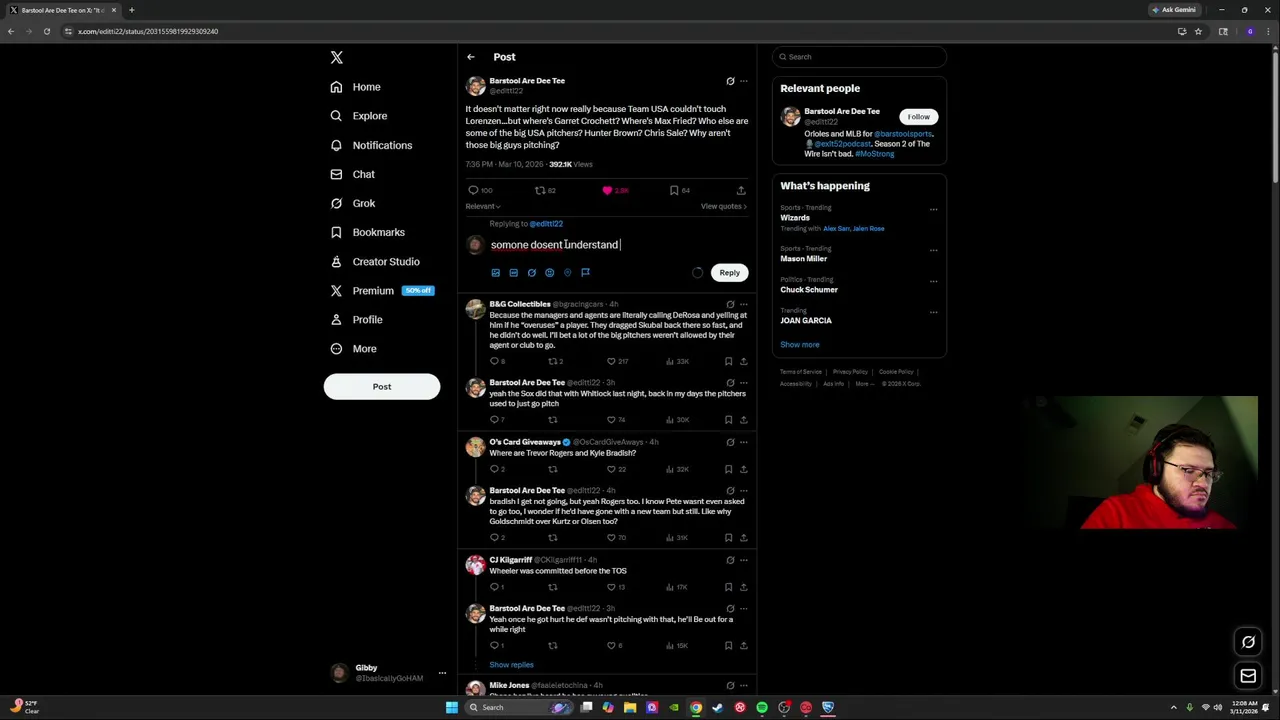Unlike the main post with pink heart
The image size is (1280, 720).
pyautogui.click(x=617, y=190)
